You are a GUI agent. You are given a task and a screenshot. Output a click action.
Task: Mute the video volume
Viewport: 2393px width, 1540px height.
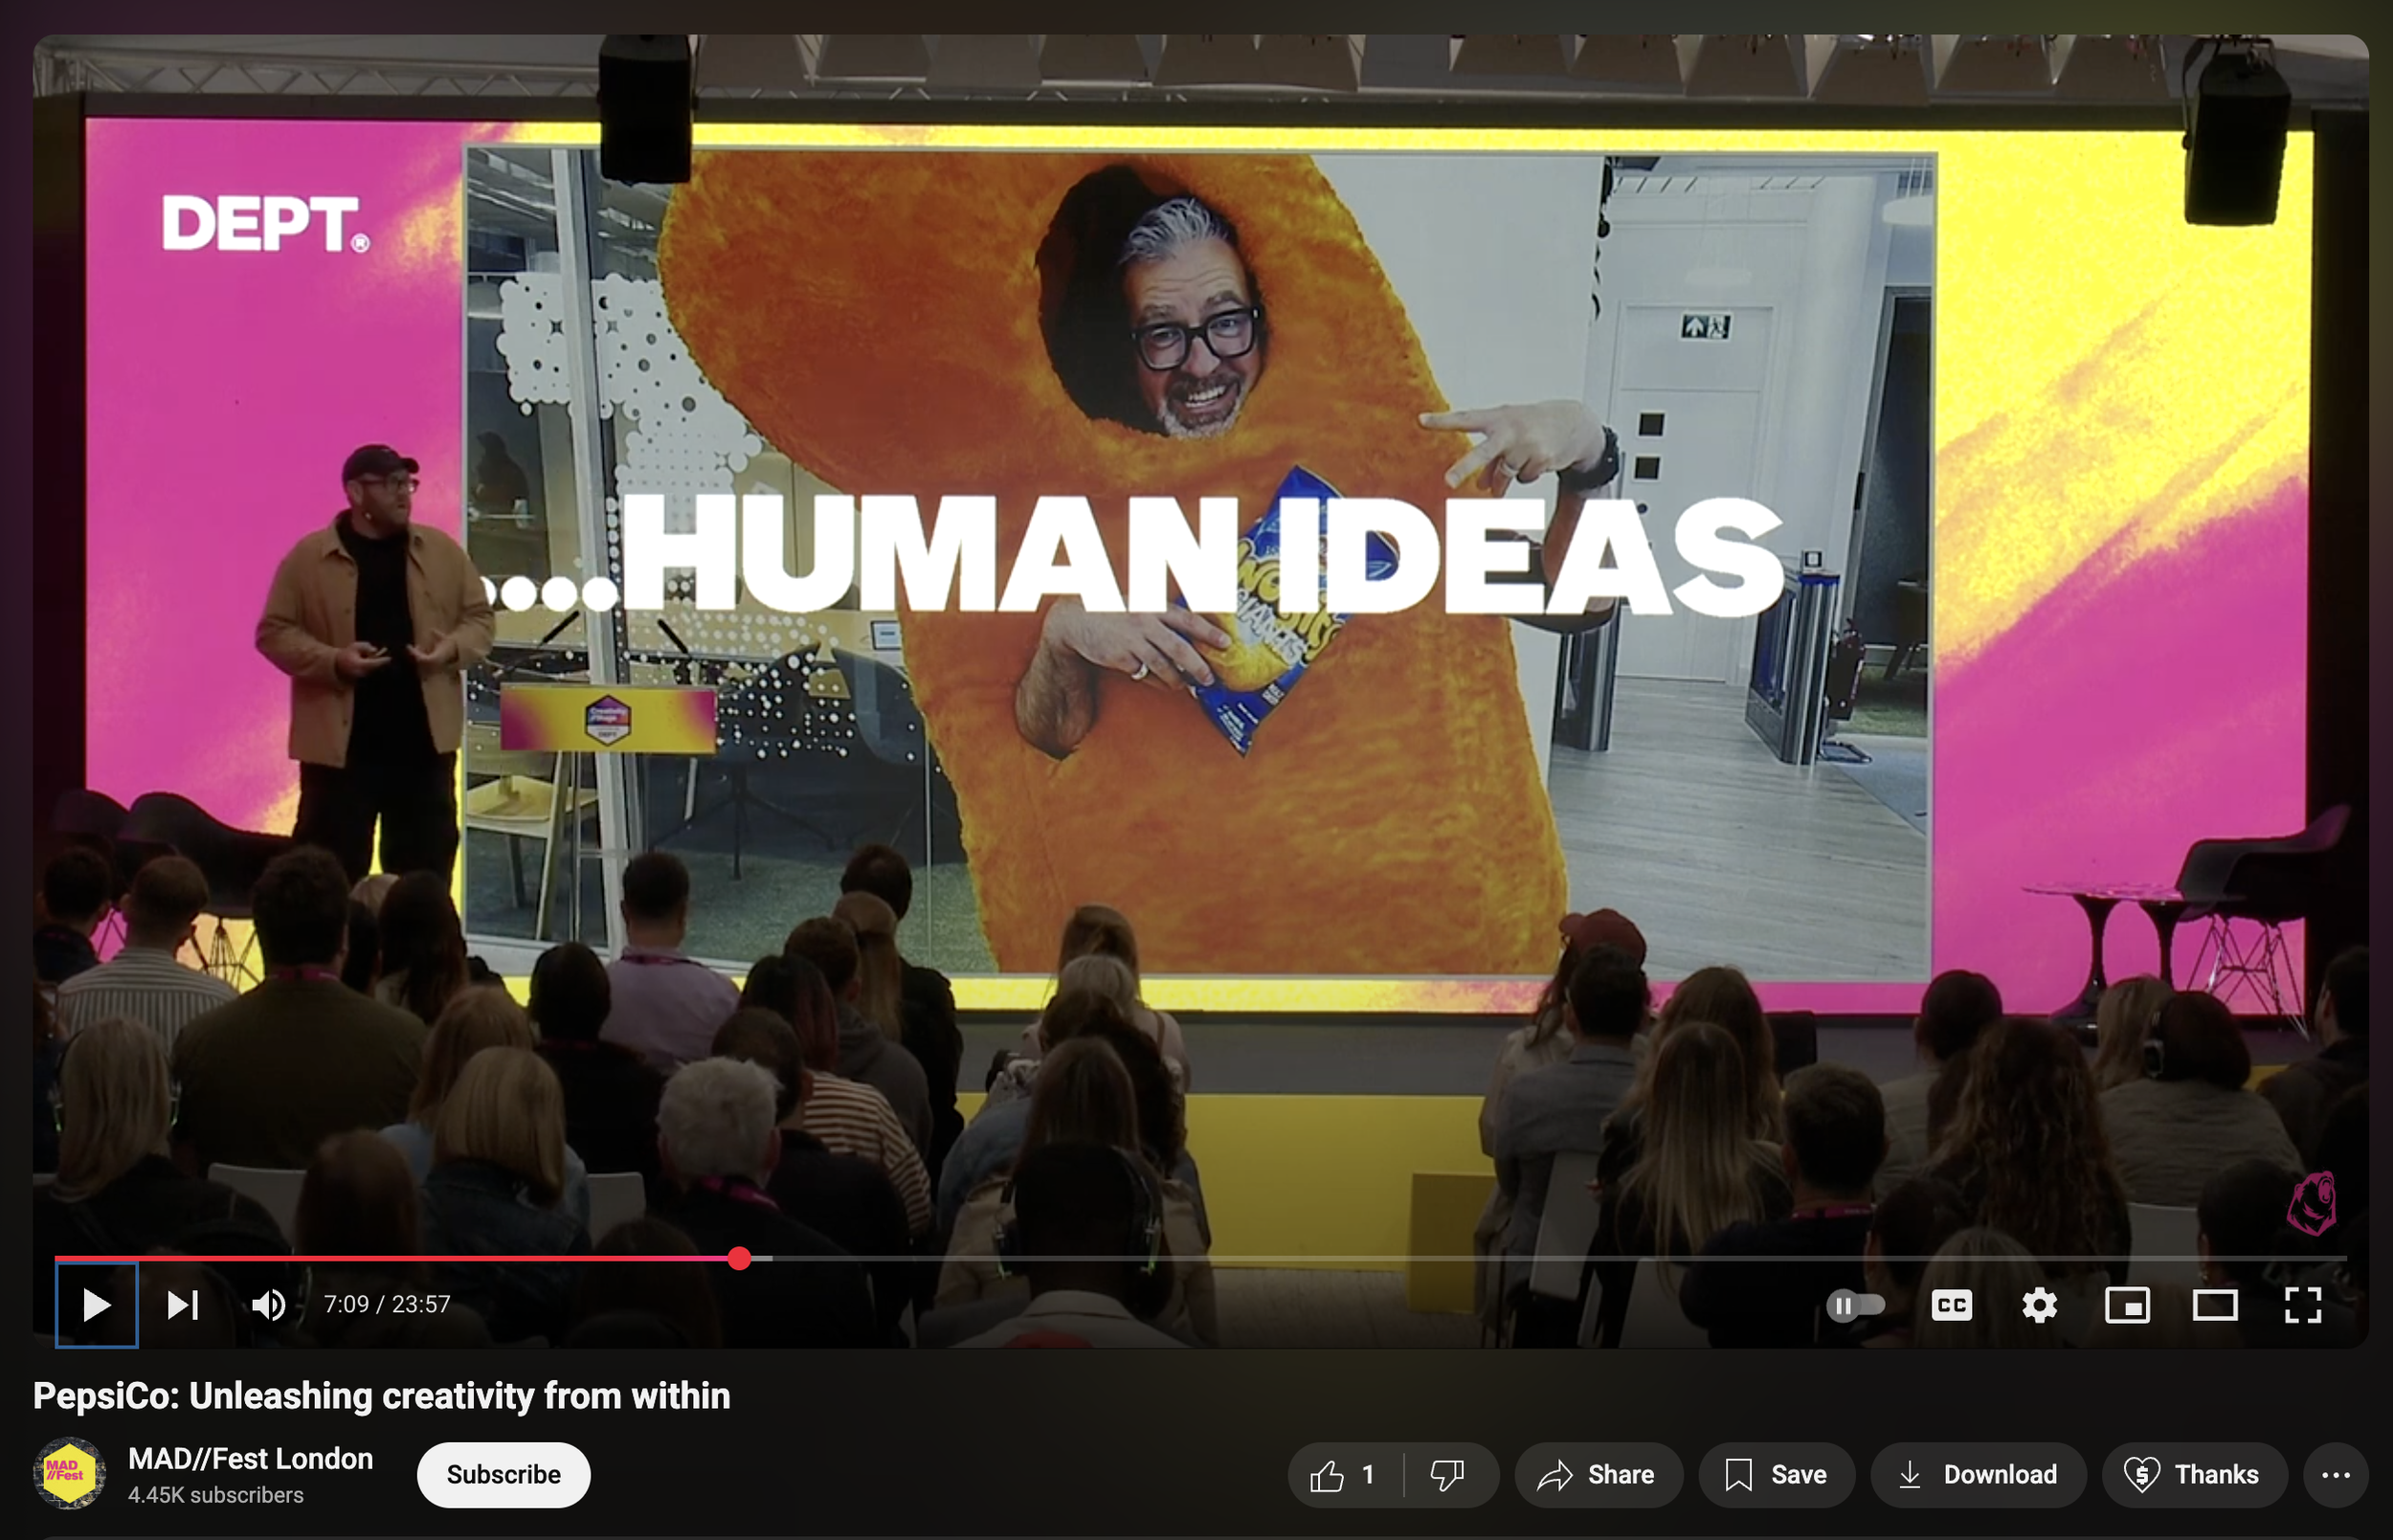pyautogui.click(x=269, y=1305)
